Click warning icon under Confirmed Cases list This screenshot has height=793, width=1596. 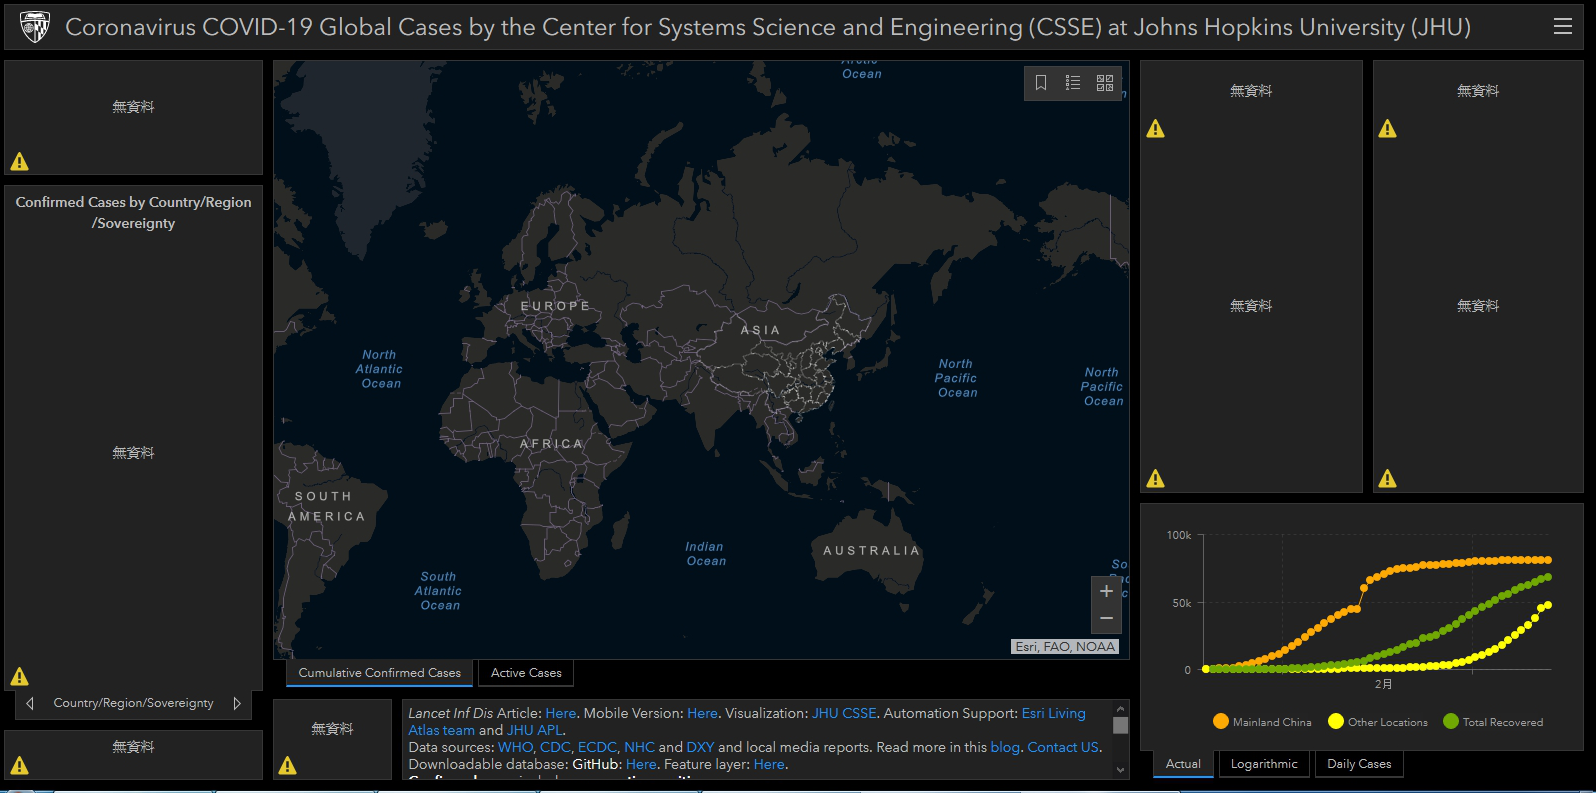(20, 677)
